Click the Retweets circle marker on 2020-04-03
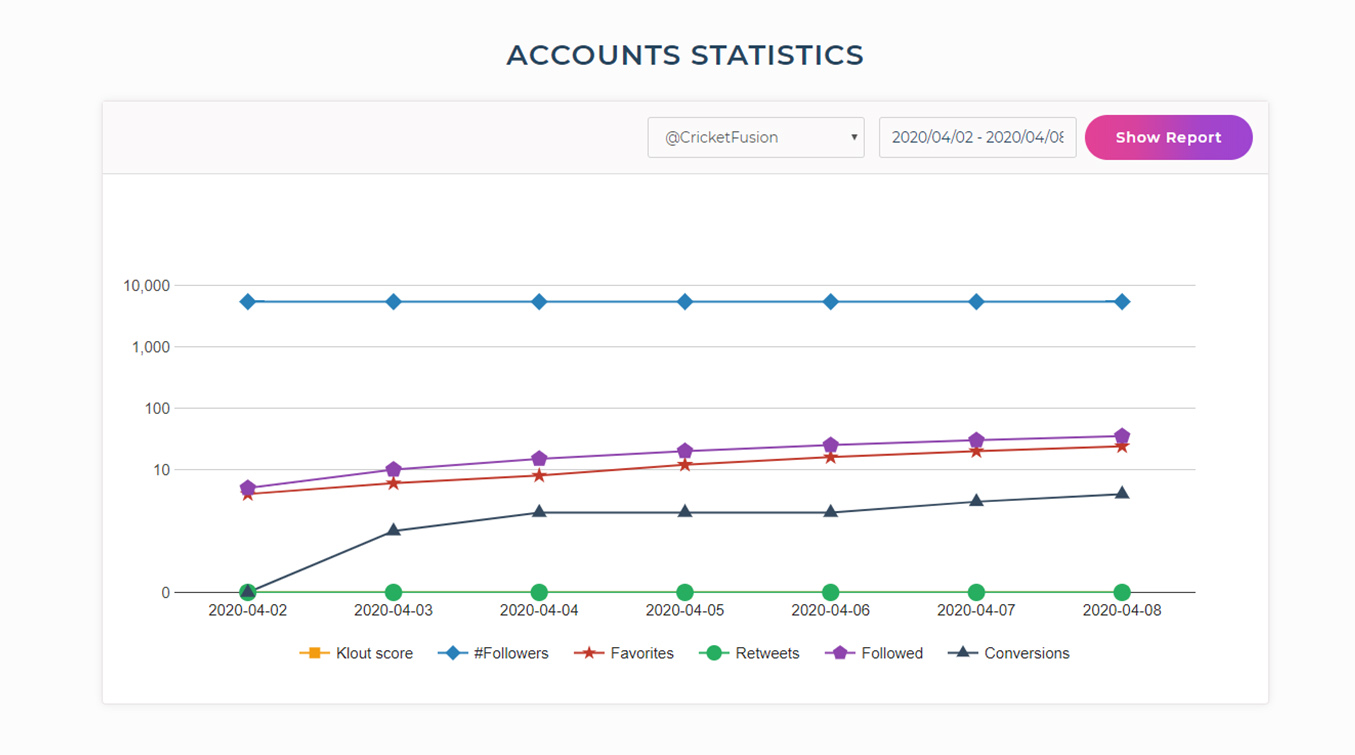 392,592
